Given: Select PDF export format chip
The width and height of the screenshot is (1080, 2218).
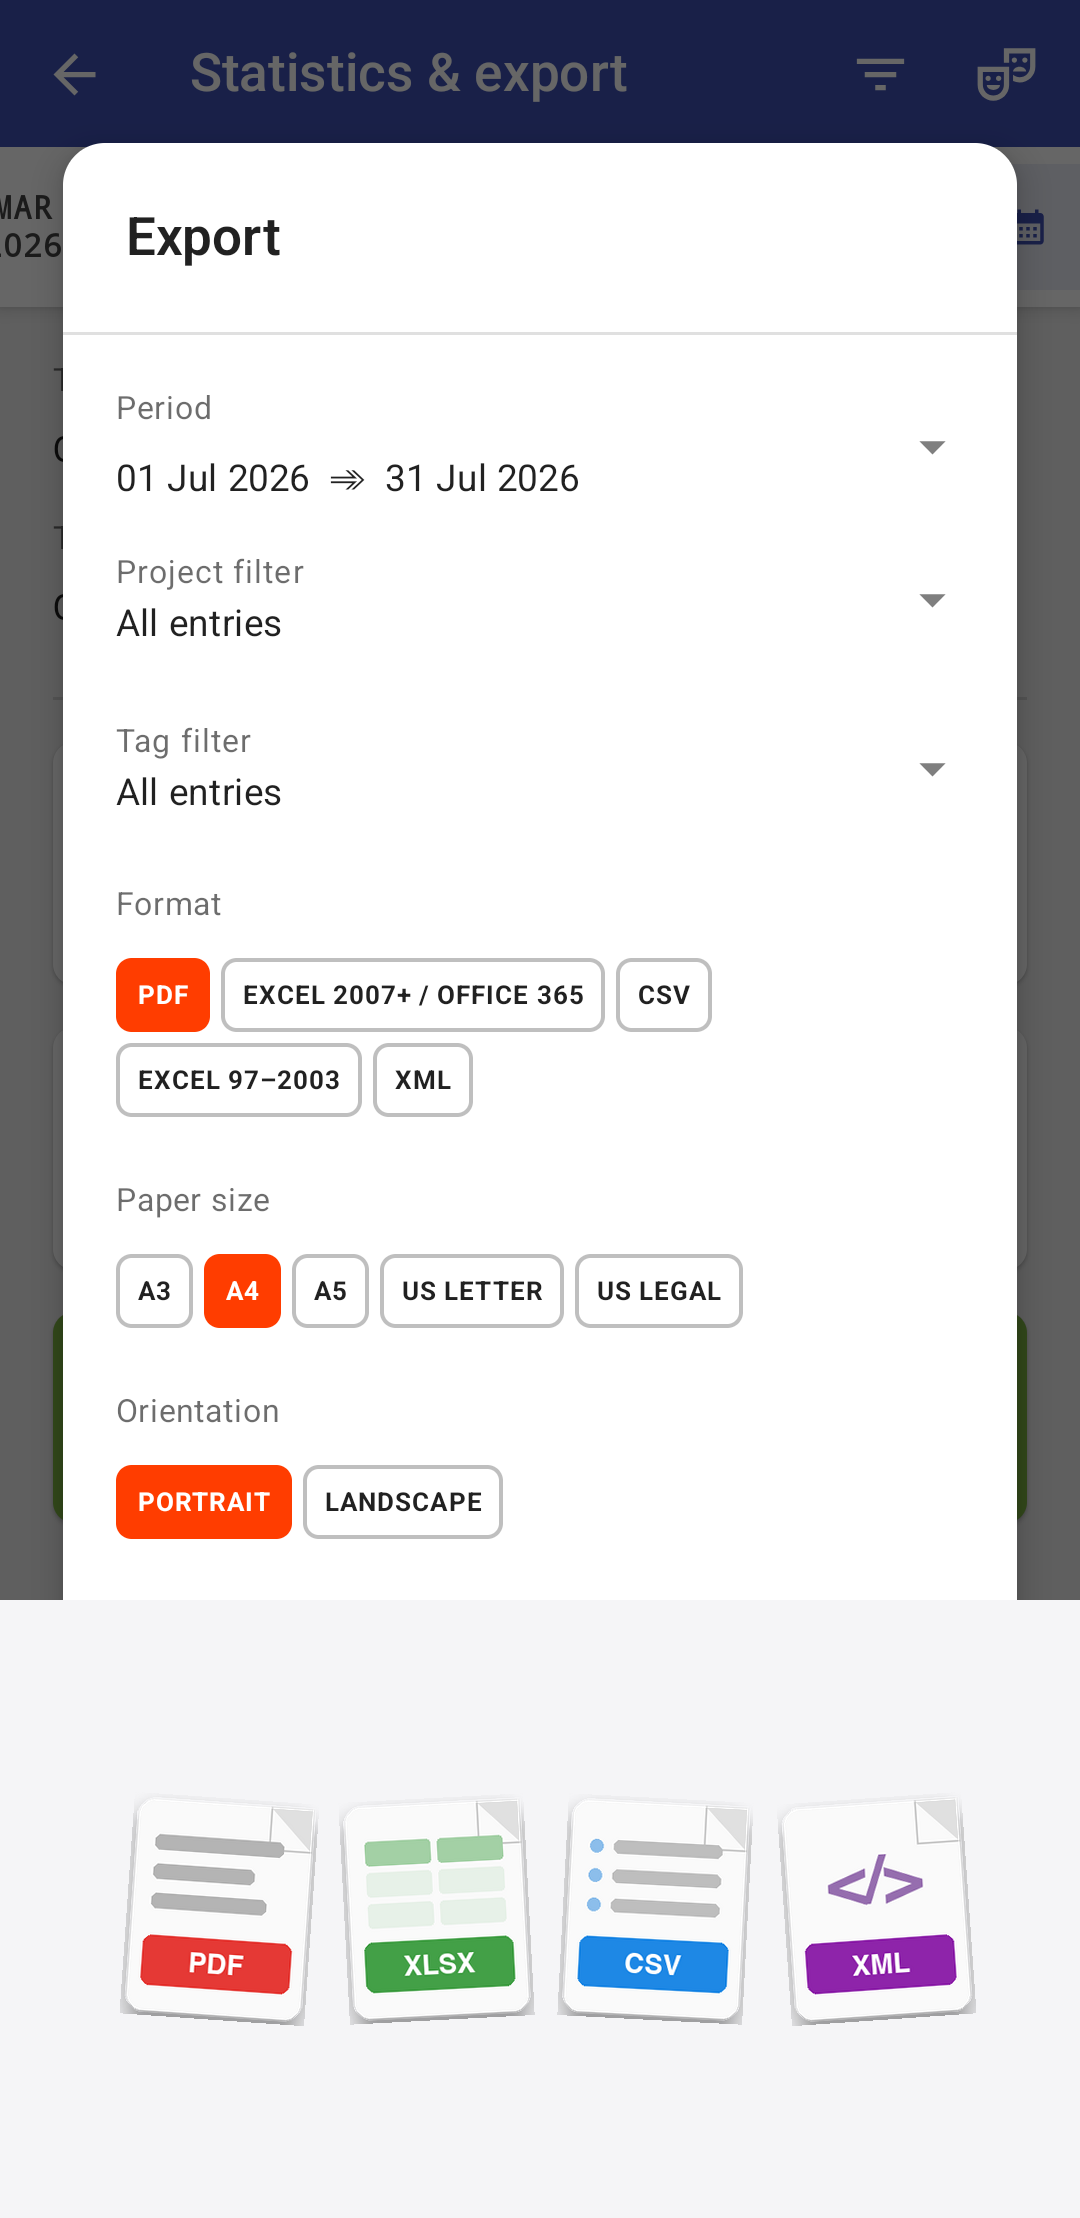Looking at the screenshot, I should pos(163,995).
